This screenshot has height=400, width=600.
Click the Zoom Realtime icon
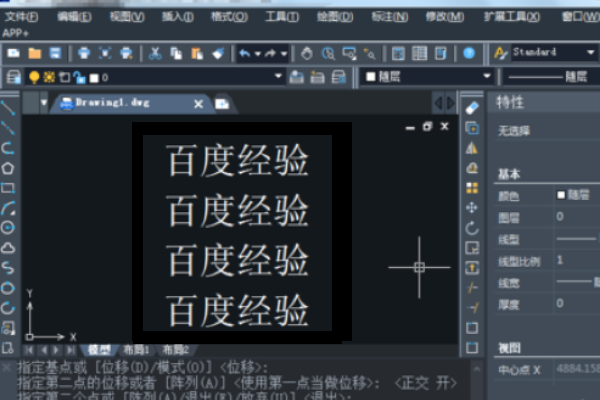[328, 54]
